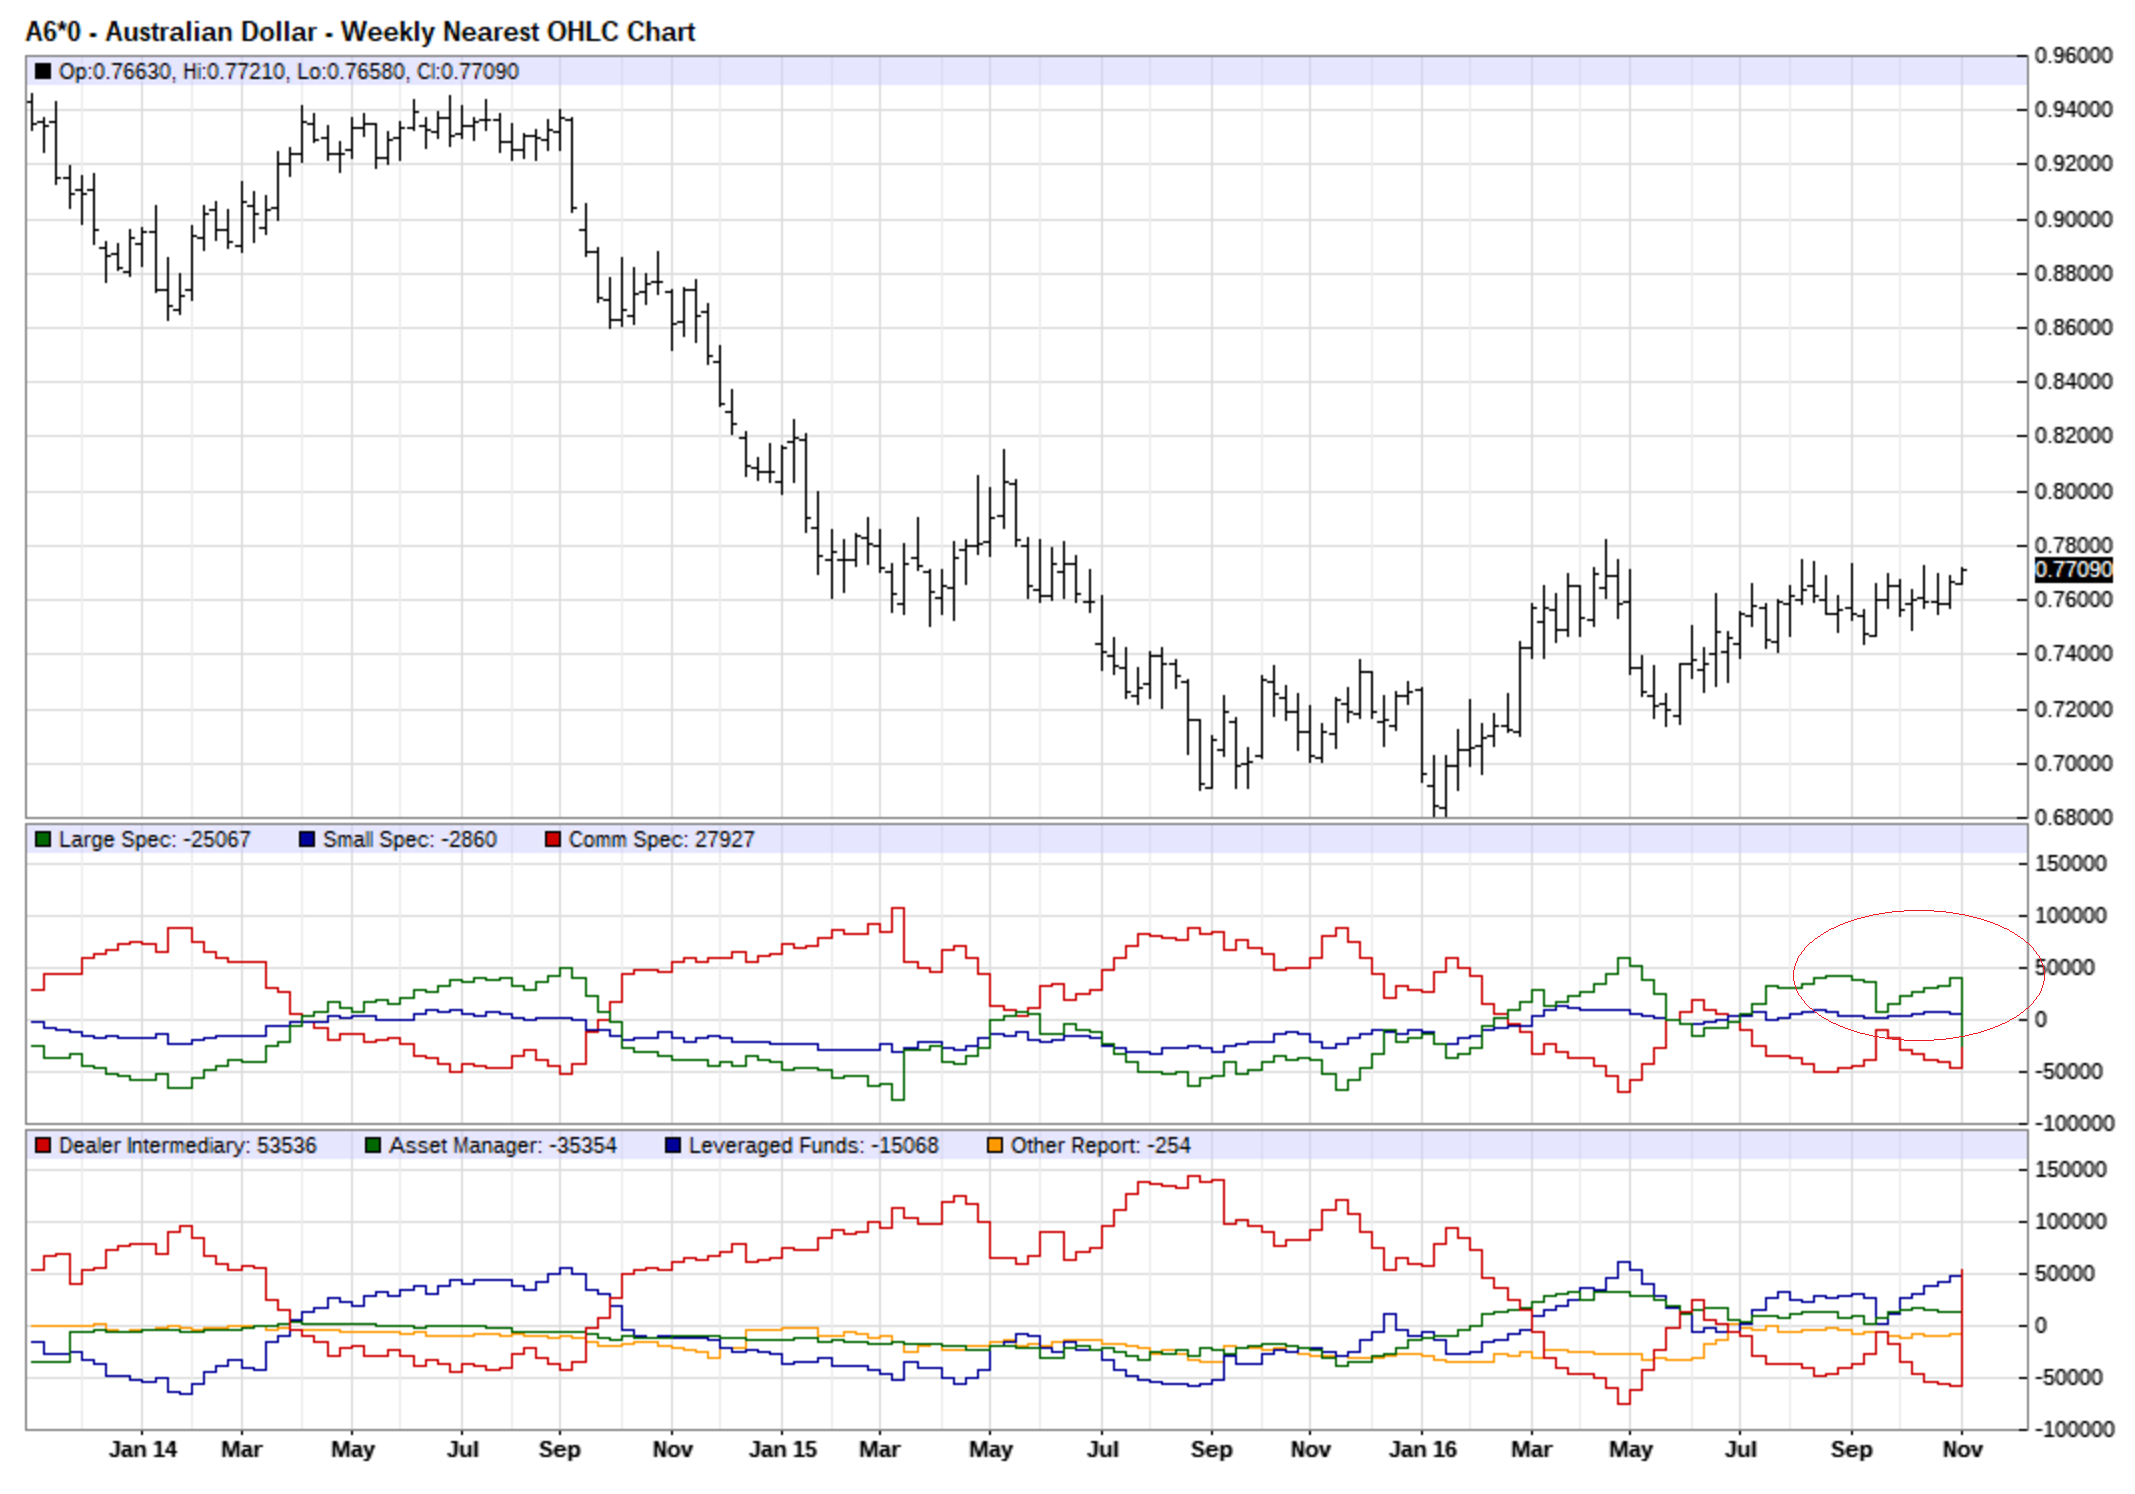
Task: Click the green Large Spec legend swatch
Action: 42,840
